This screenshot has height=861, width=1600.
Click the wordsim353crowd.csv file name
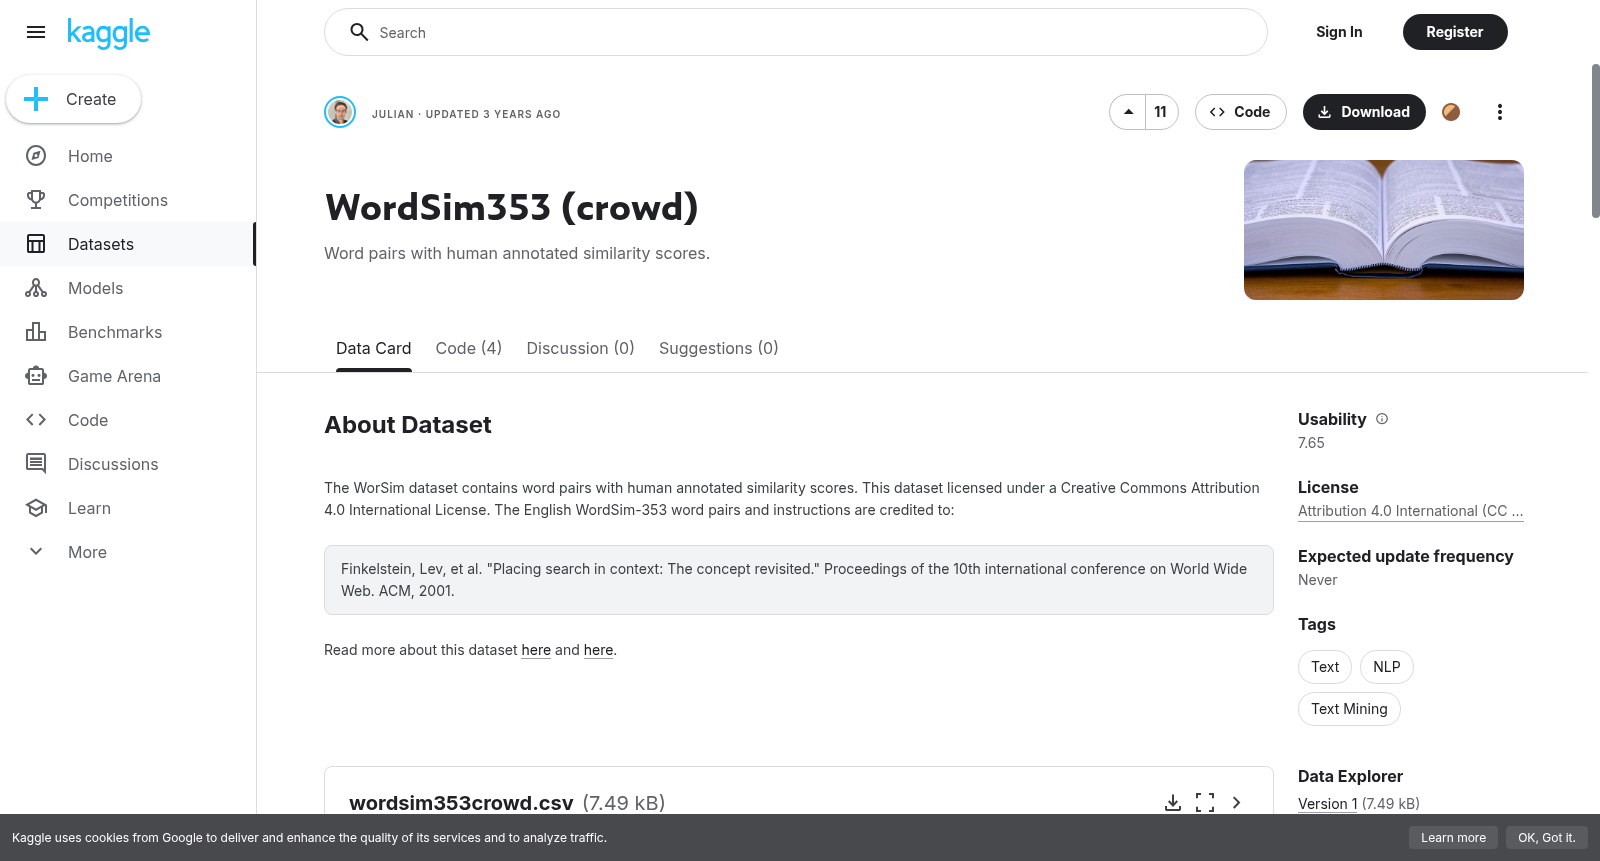pyautogui.click(x=461, y=803)
